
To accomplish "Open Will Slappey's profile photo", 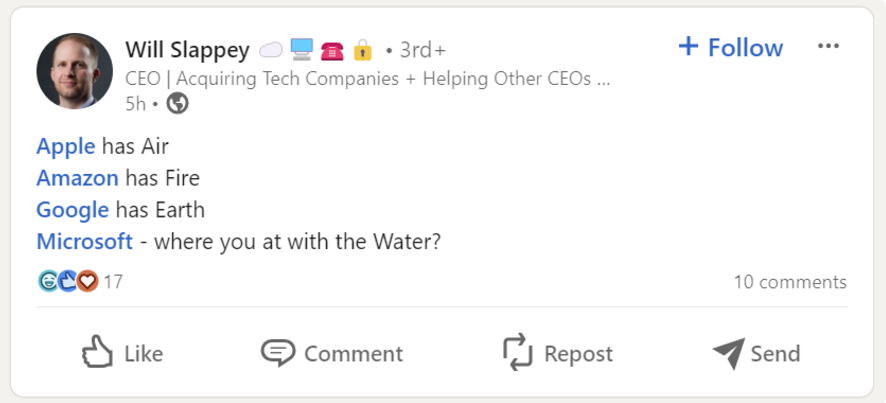I will pos(74,71).
